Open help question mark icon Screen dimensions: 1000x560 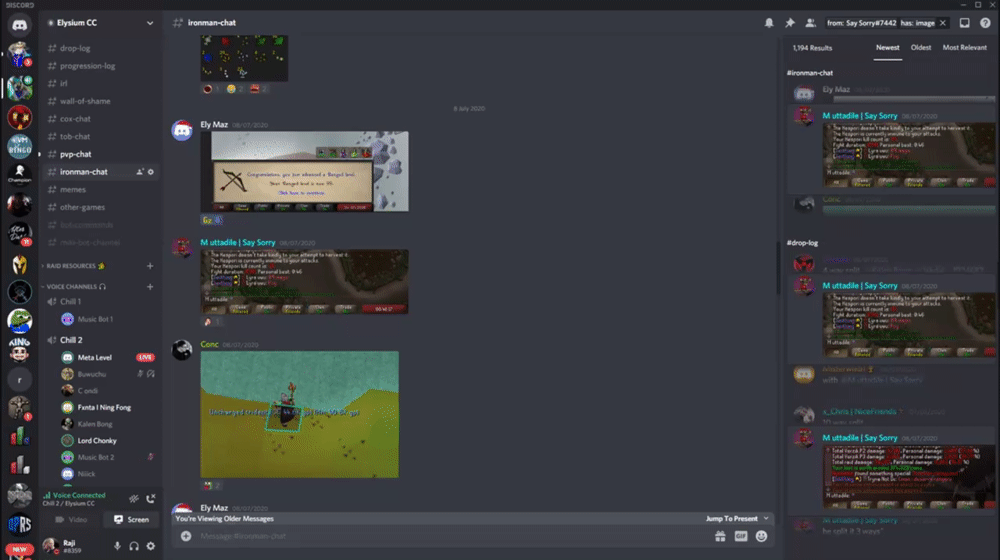click(985, 23)
